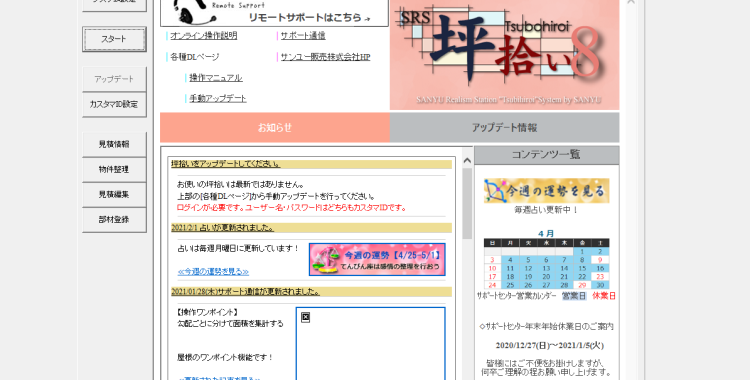Click the サポートセンター年末年始休業日のご案内 notice
Viewport: 750px width, 380px height.
pyautogui.click(x=546, y=326)
